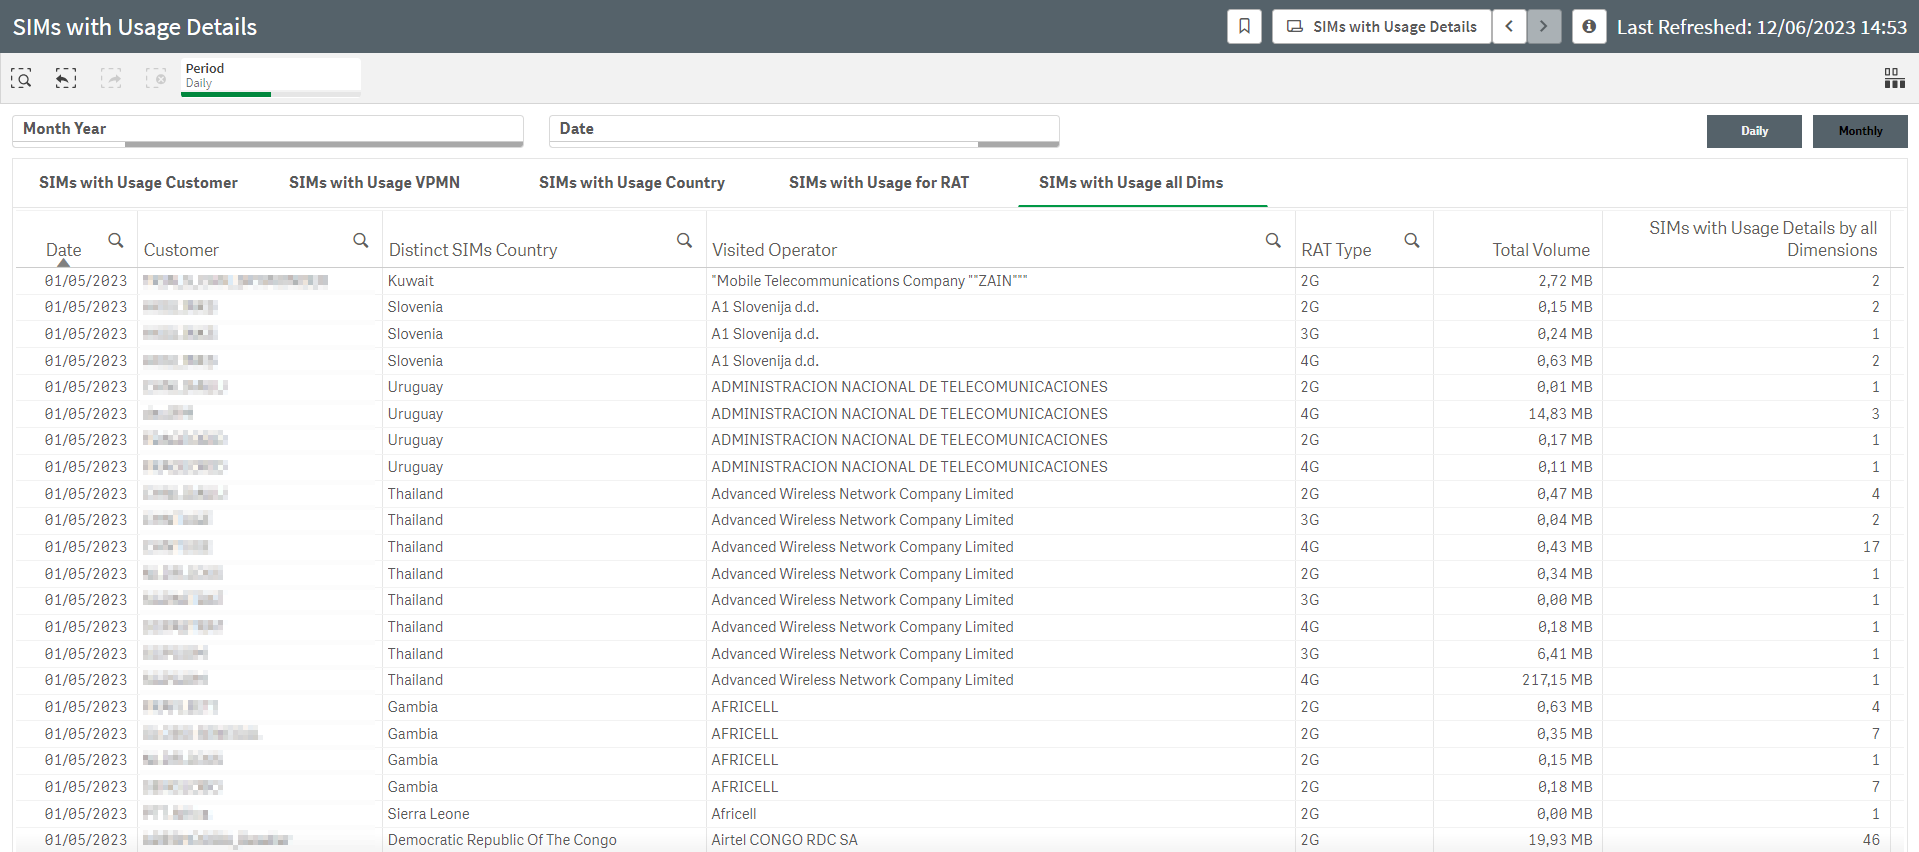Search in the Customer column
Image resolution: width=1919 pixels, height=852 pixels.
[x=360, y=240]
